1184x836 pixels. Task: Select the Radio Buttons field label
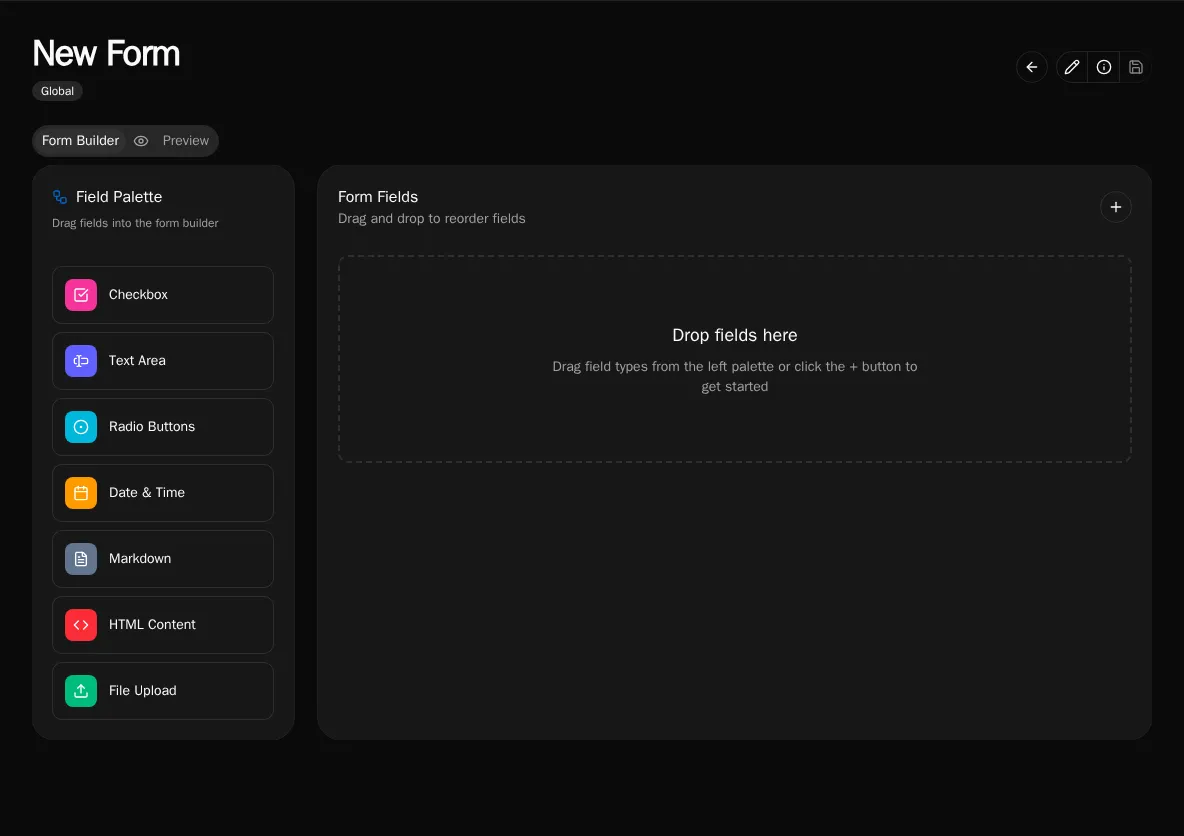[x=152, y=427]
